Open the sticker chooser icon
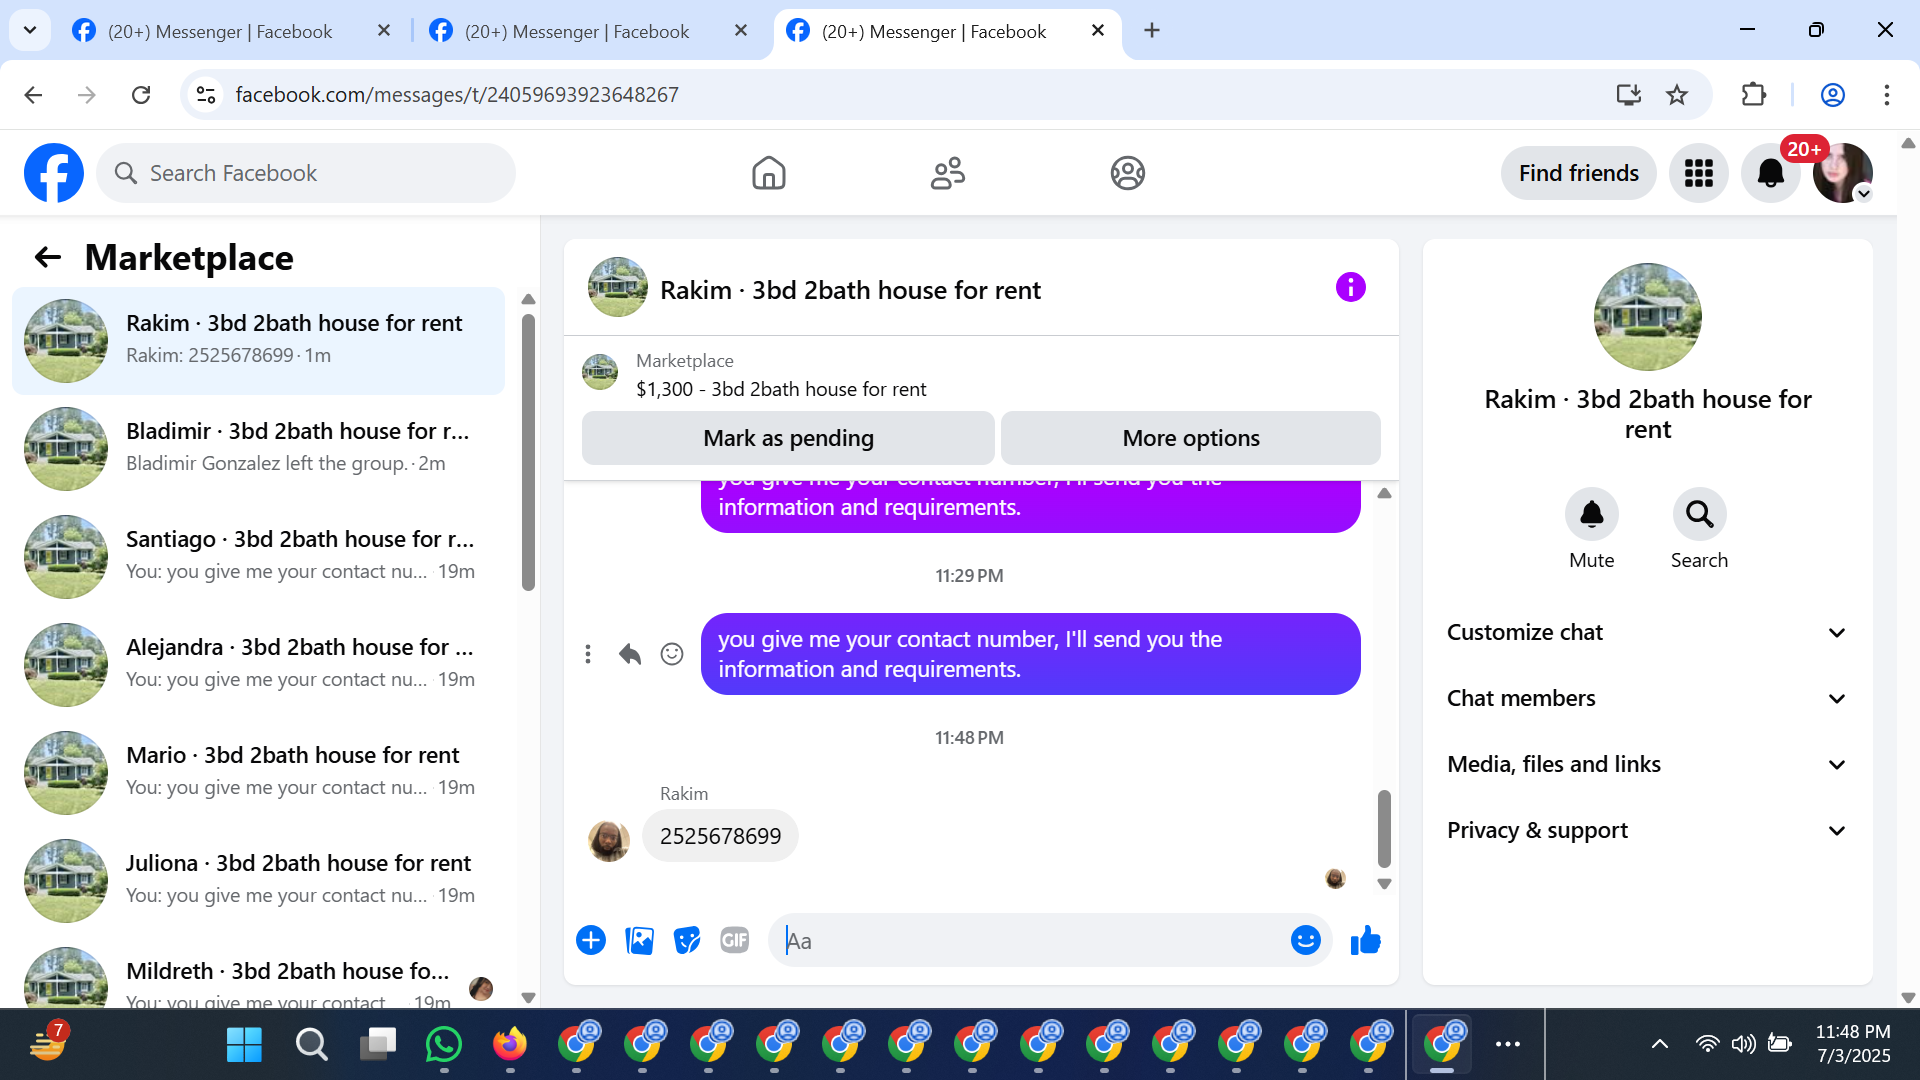 (687, 940)
